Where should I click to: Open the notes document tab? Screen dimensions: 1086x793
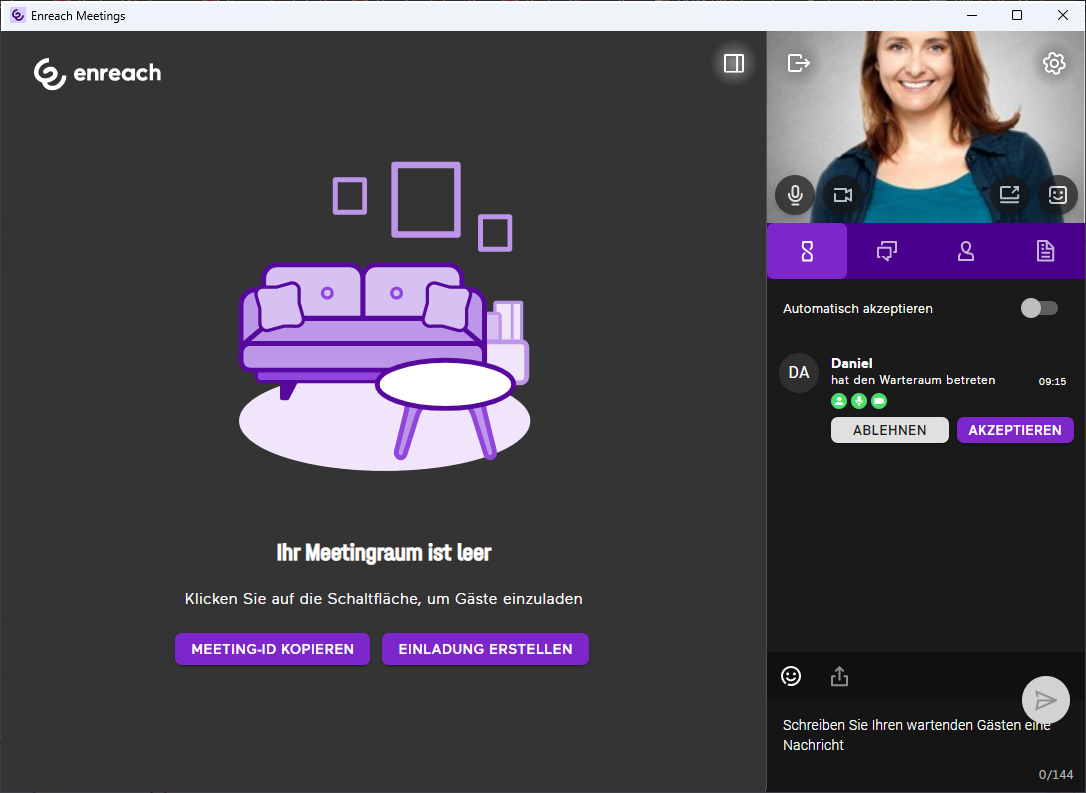(x=1045, y=251)
